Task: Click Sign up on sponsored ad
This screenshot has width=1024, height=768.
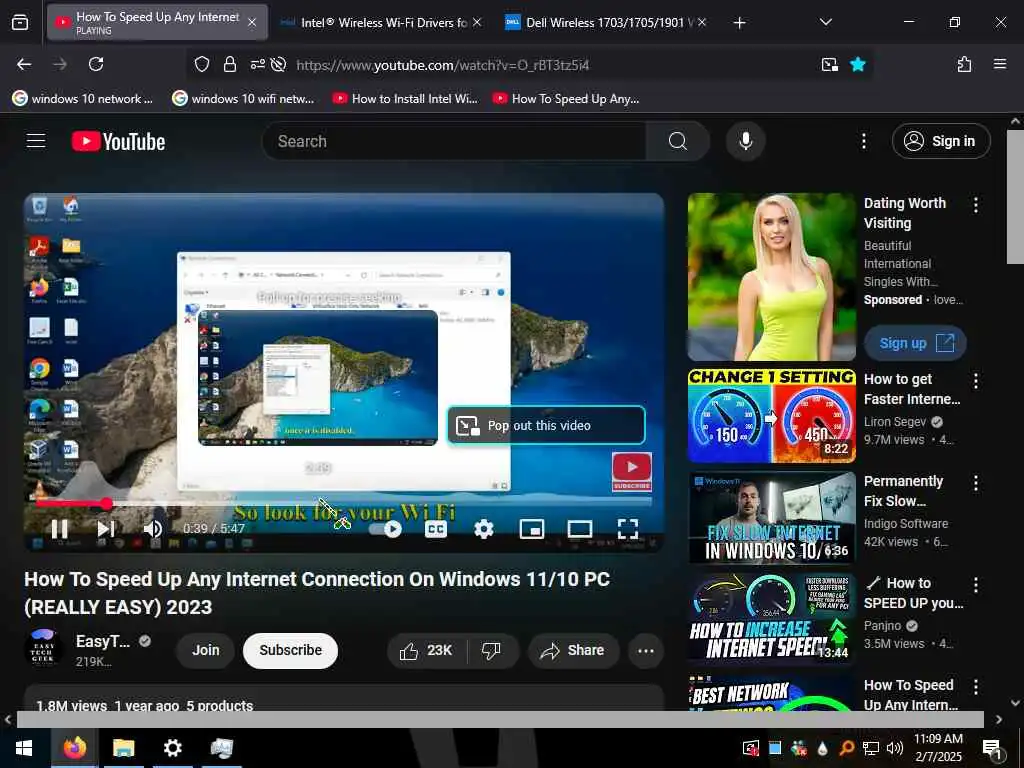Action: pyautogui.click(x=915, y=343)
